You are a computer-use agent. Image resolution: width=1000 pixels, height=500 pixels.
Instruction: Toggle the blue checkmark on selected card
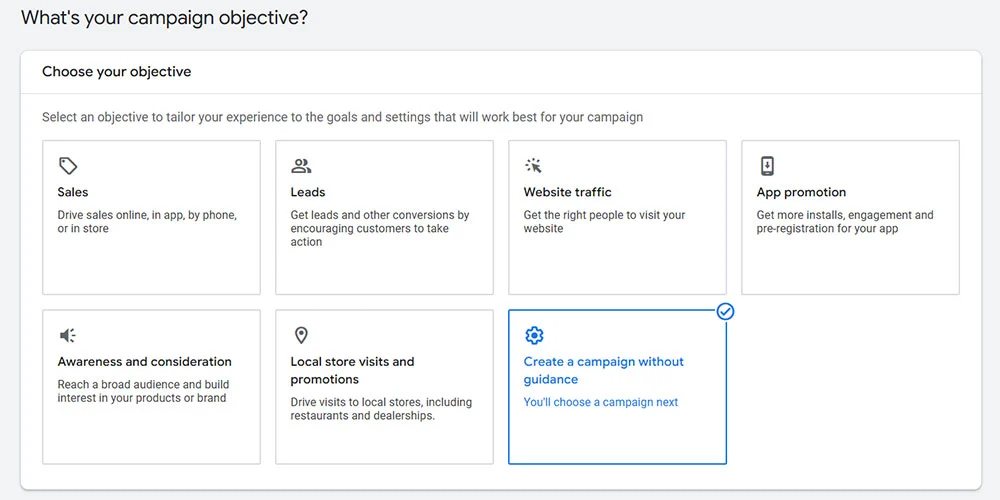coord(726,312)
